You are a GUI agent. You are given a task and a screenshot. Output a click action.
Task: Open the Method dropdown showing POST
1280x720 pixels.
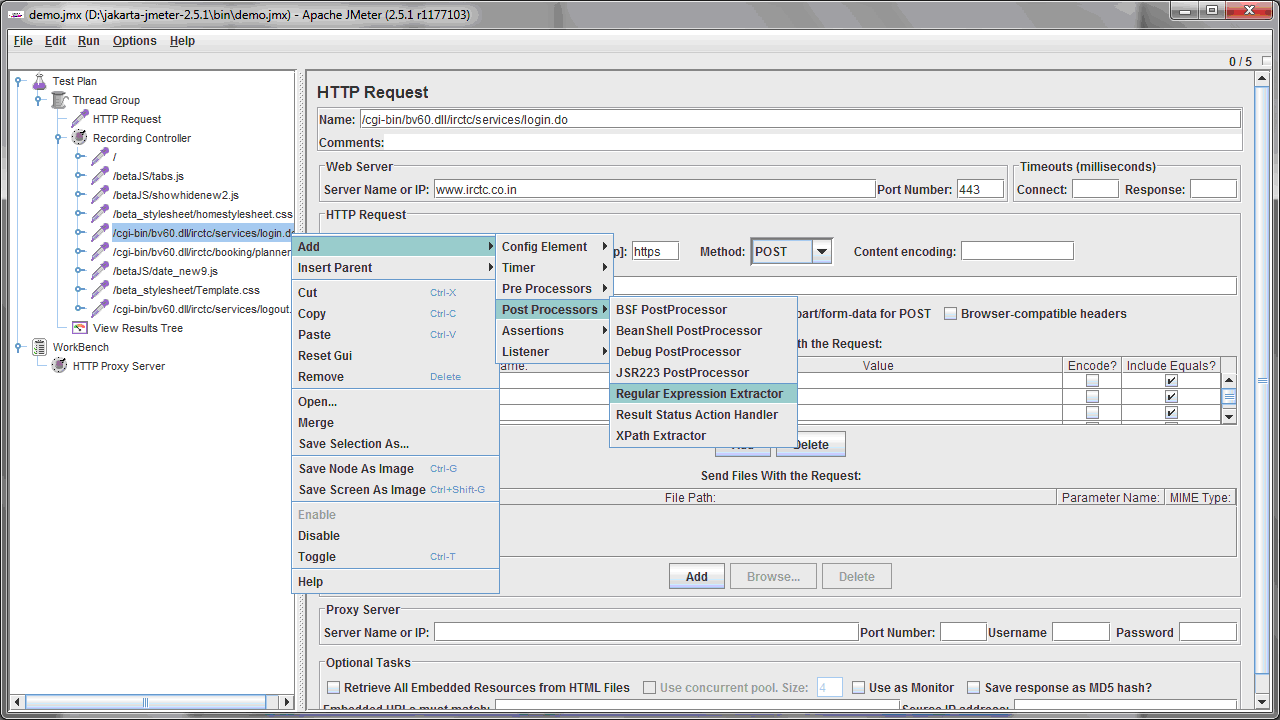coord(822,251)
